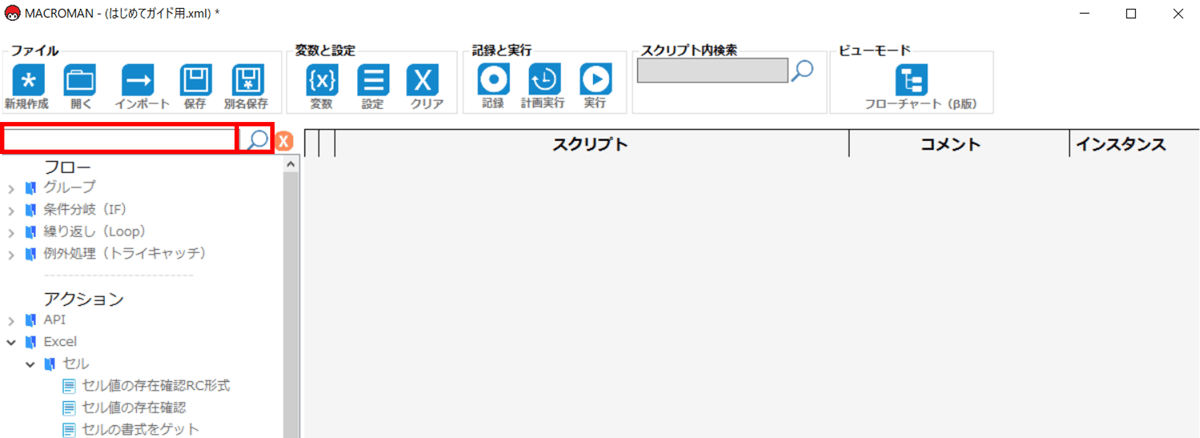Click the スクリプト column header
Screen dimensions: 1200x438
coord(591,144)
